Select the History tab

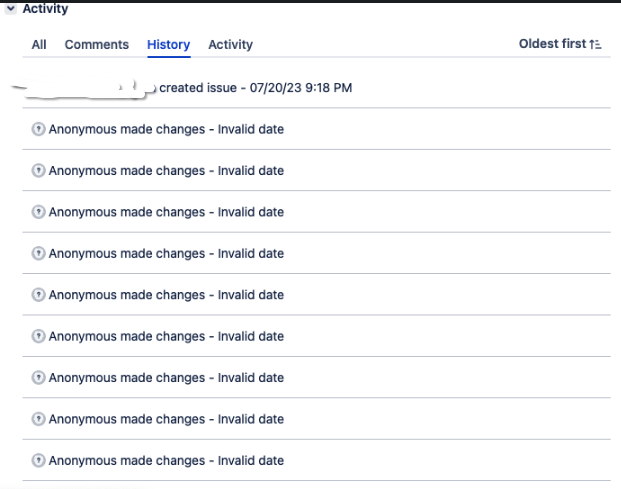pyautogui.click(x=168, y=44)
